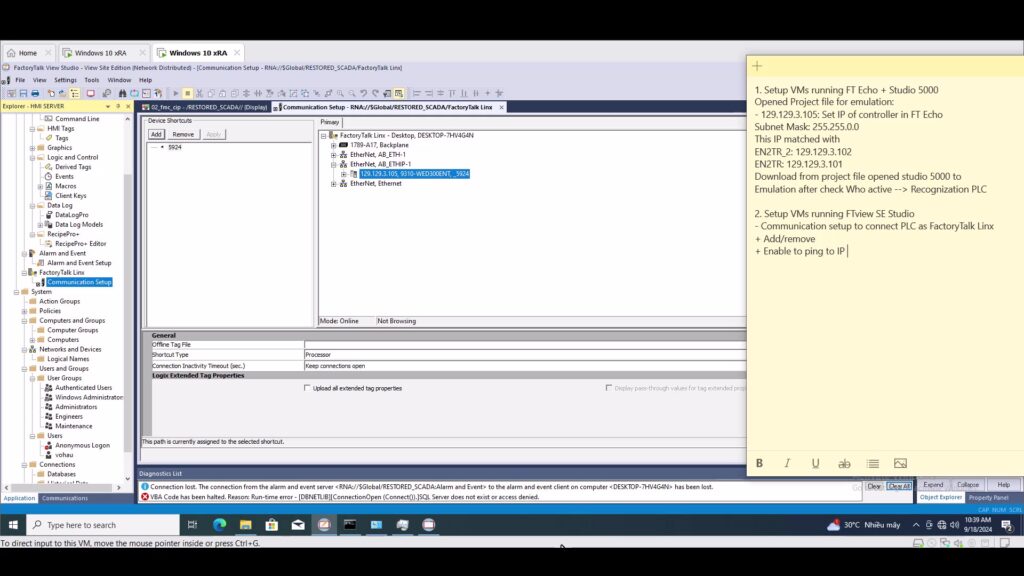Toggle strikethrough formatting in Sticky Notes
This screenshot has width=1024, height=576.
[844, 463]
